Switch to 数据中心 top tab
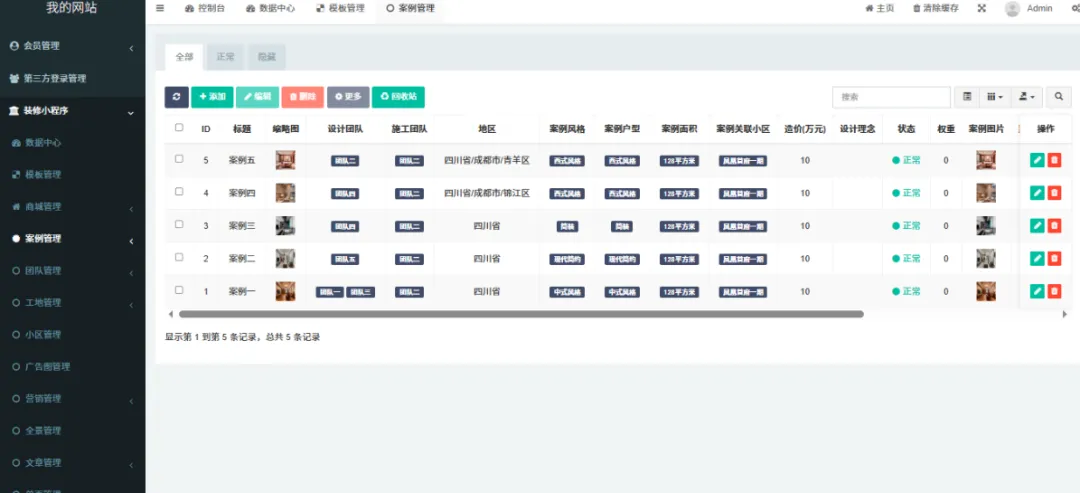 pos(270,8)
